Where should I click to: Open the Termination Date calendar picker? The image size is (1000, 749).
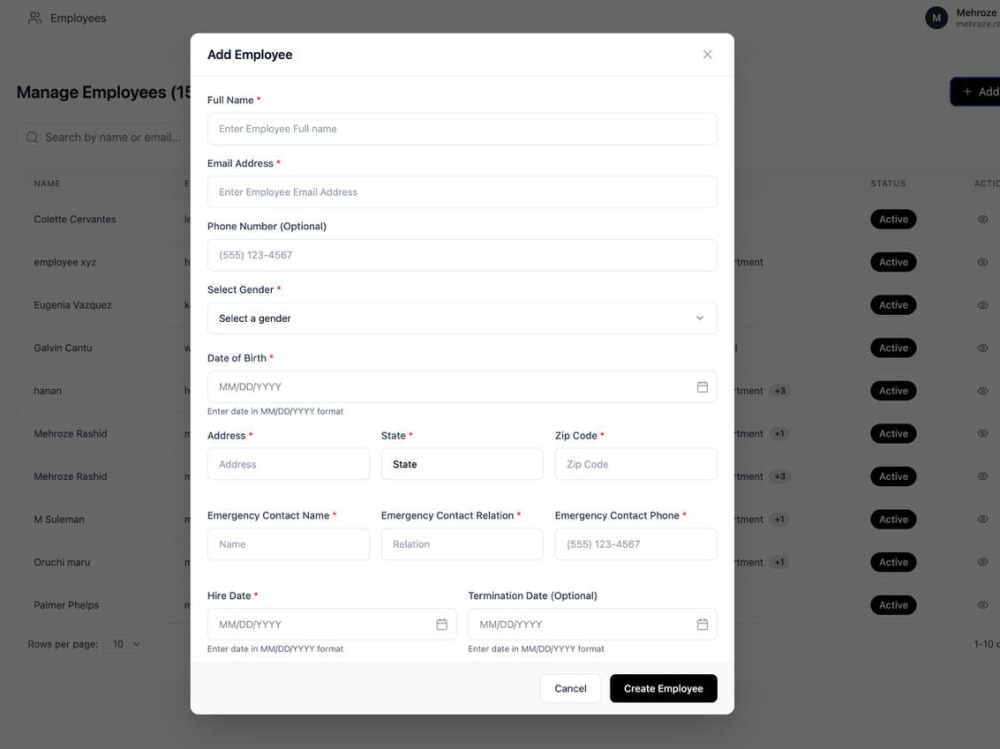(x=702, y=624)
